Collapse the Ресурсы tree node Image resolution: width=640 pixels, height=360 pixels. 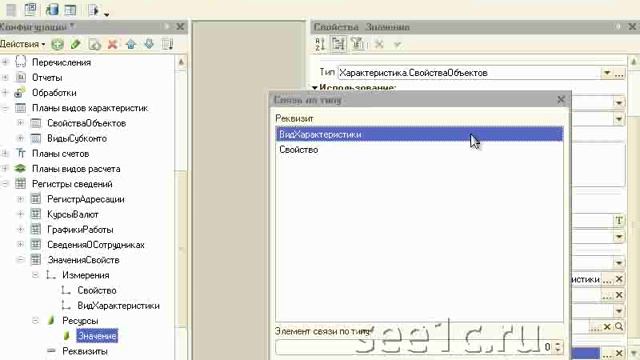tap(36, 320)
